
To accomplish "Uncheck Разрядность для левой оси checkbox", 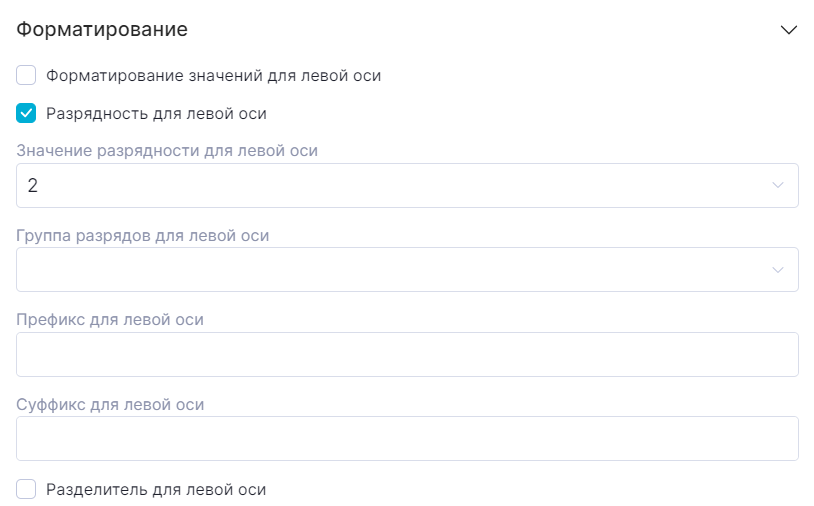I will [27, 113].
